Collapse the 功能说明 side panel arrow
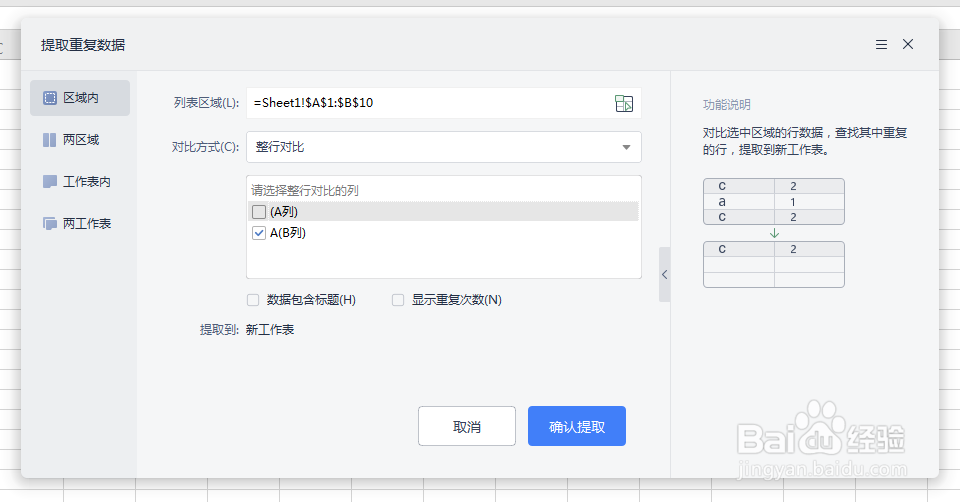Image resolution: width=960 pixels, height=502 pixels. (x=664, y=274)
